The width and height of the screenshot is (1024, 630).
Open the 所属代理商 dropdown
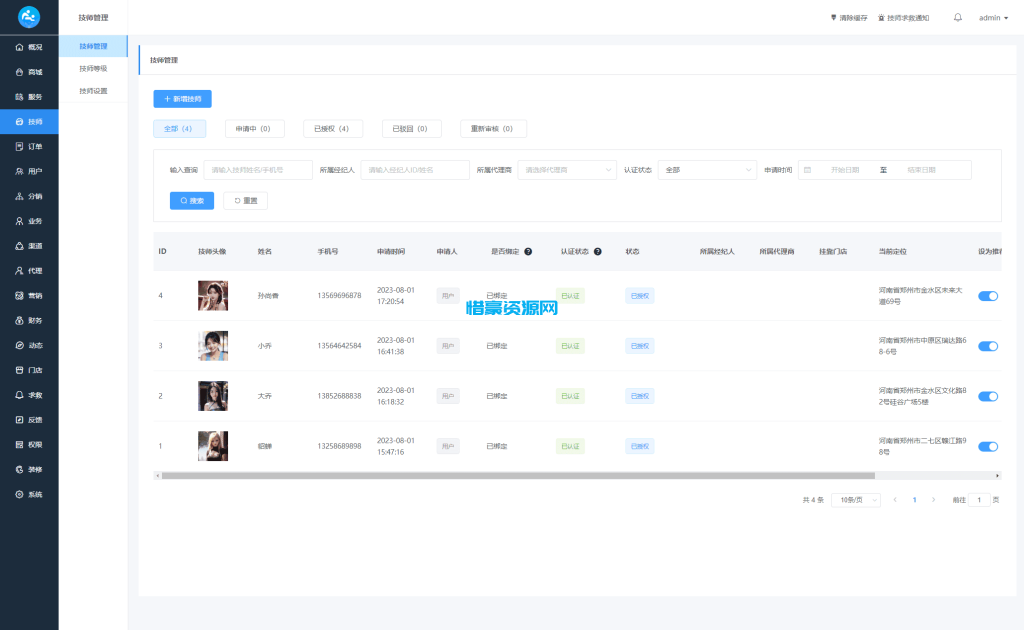pyautogui.click(x=566, y=170)
